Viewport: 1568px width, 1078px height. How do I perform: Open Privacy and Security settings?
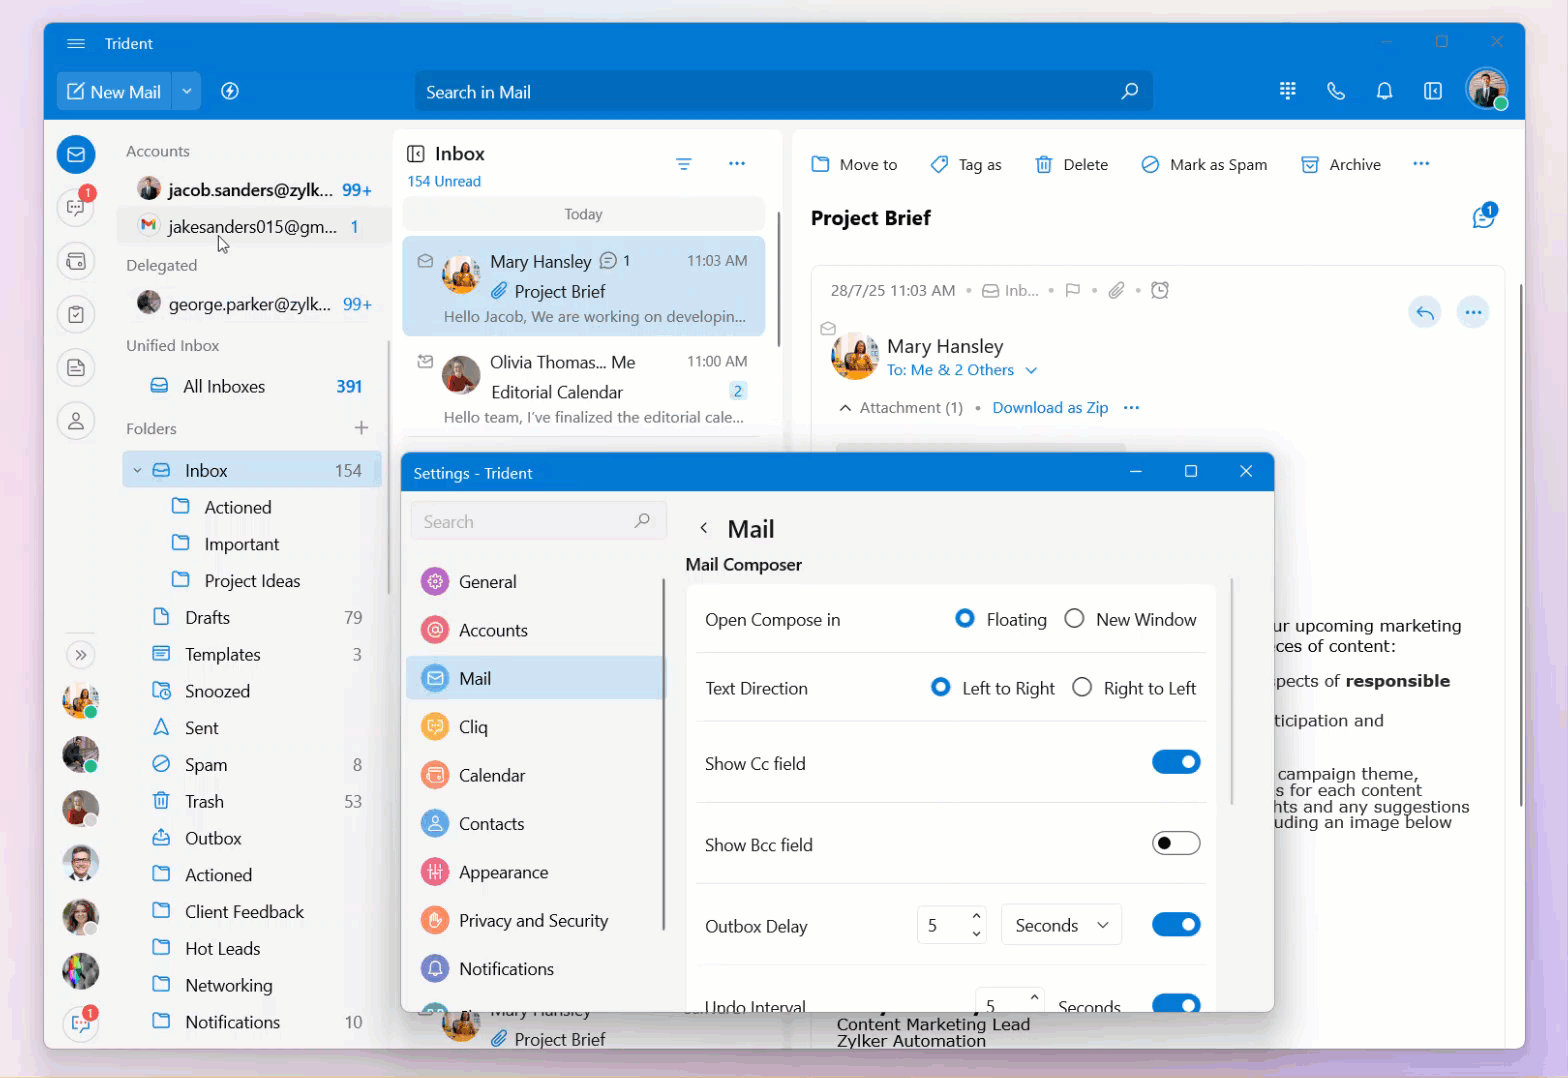[535, 921]
